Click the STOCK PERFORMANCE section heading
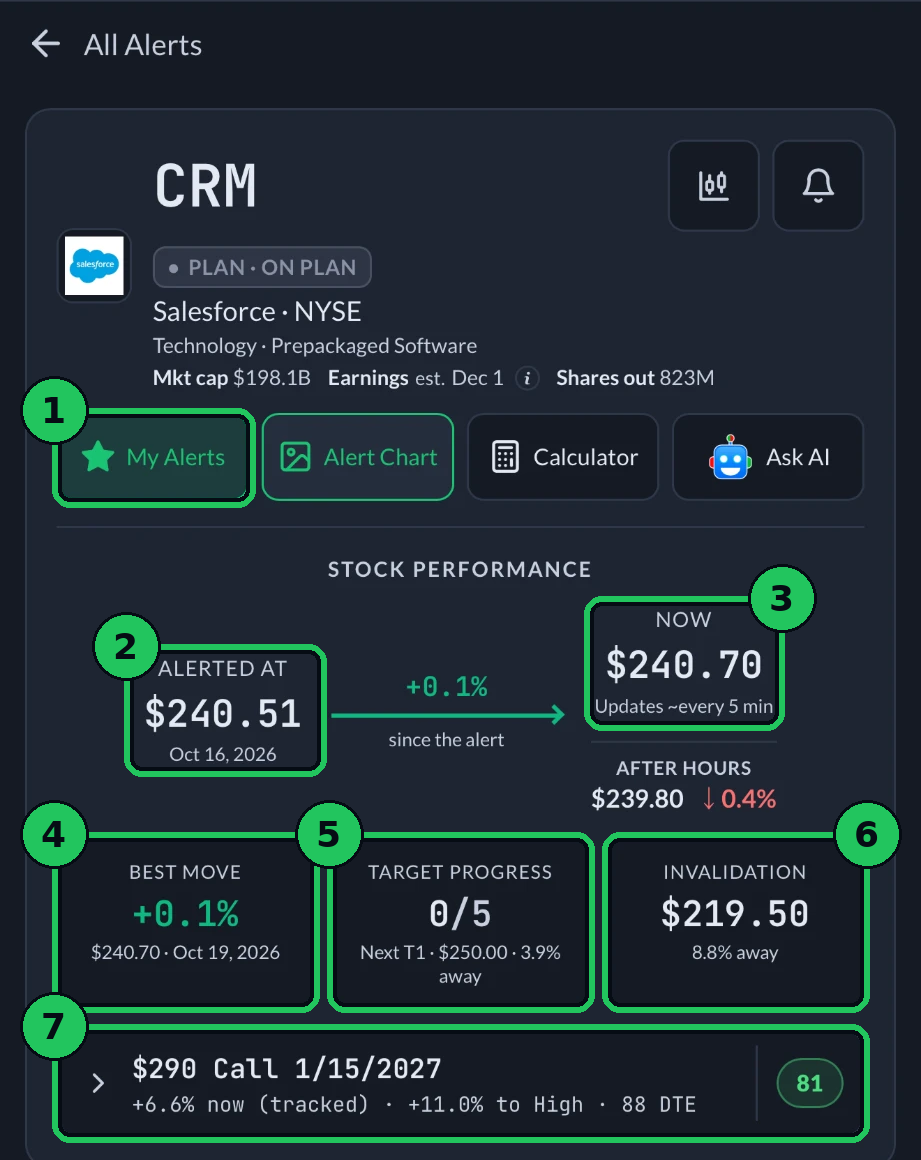Viewport: 921px width, 1160px height. tap(459, 569)
